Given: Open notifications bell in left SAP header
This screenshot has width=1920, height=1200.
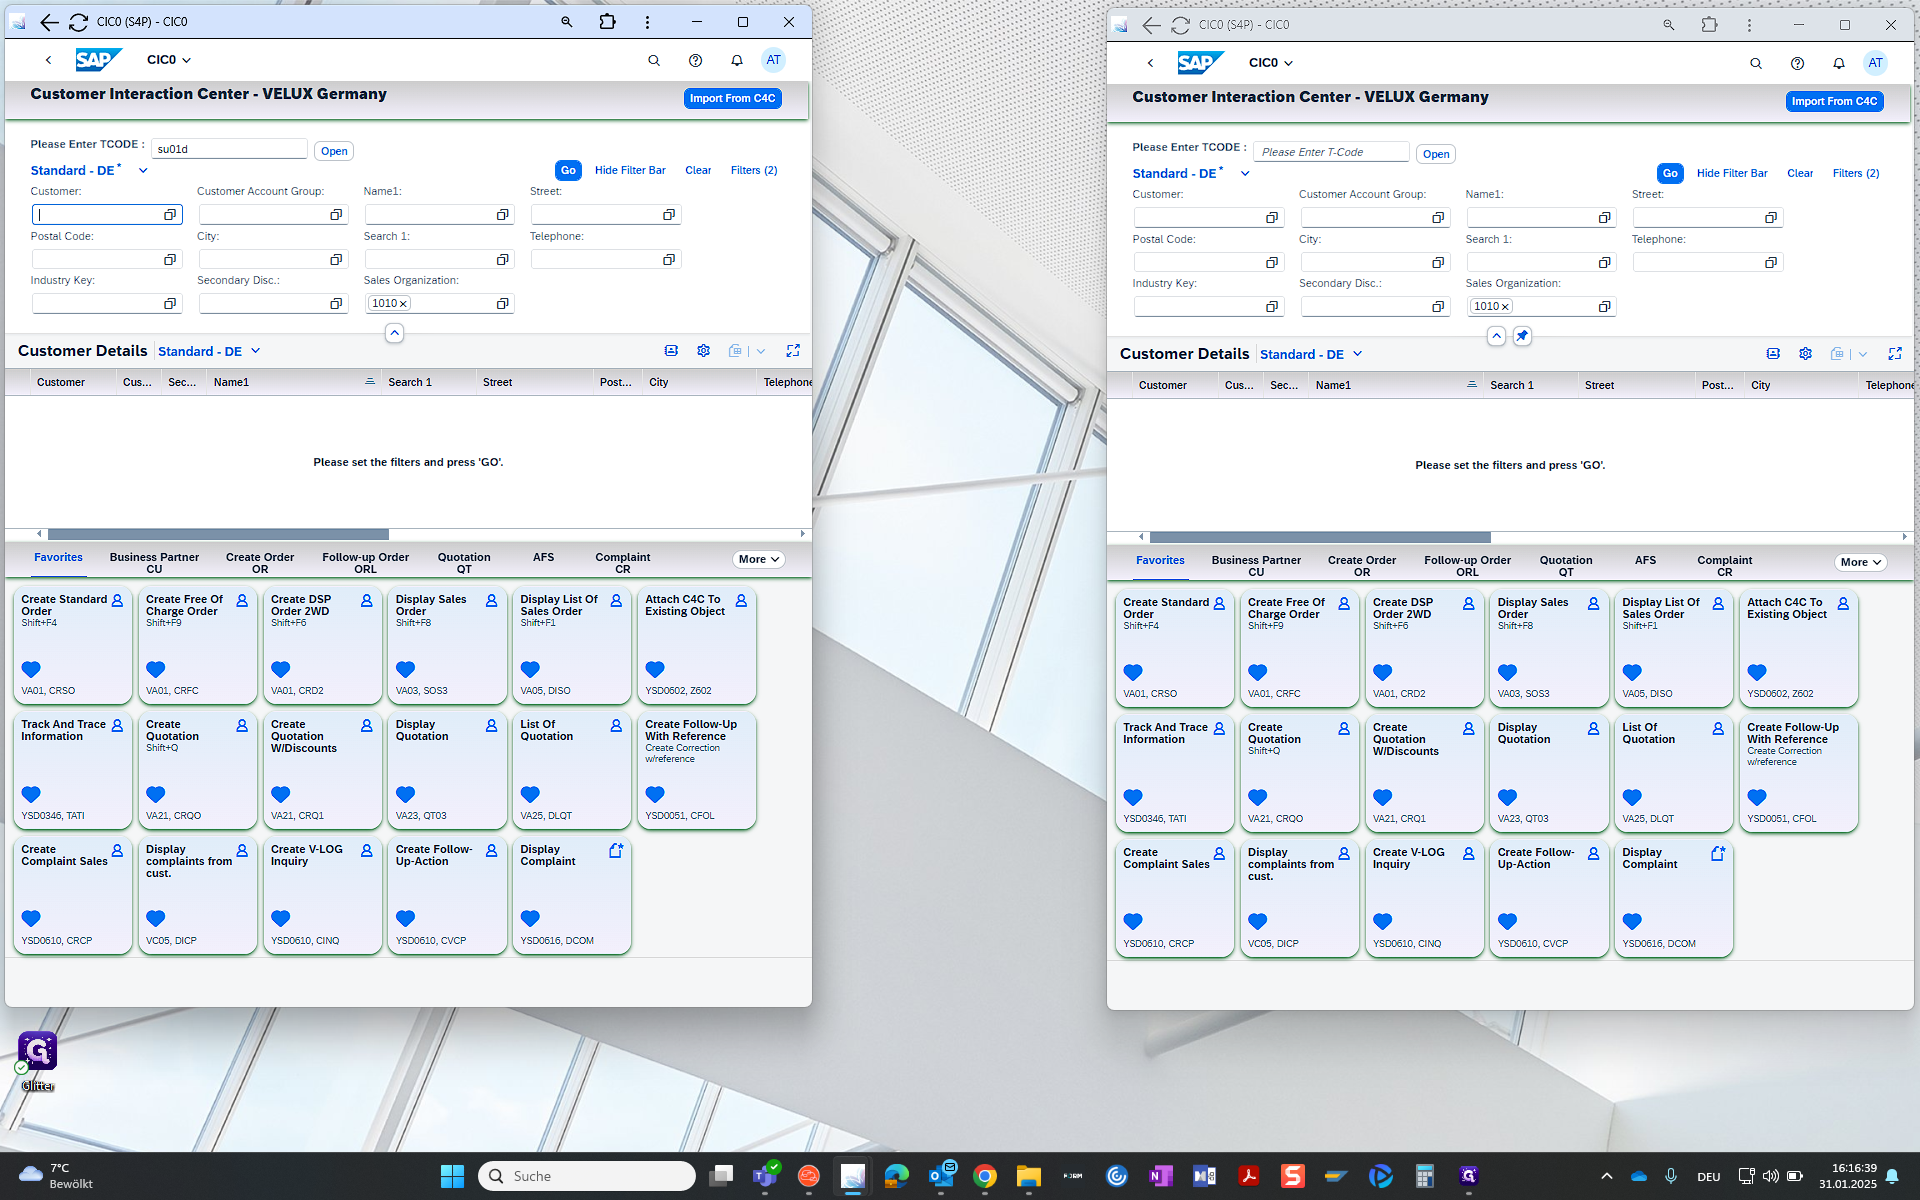Looking at the screenshot, I should [x=737, y=60].
